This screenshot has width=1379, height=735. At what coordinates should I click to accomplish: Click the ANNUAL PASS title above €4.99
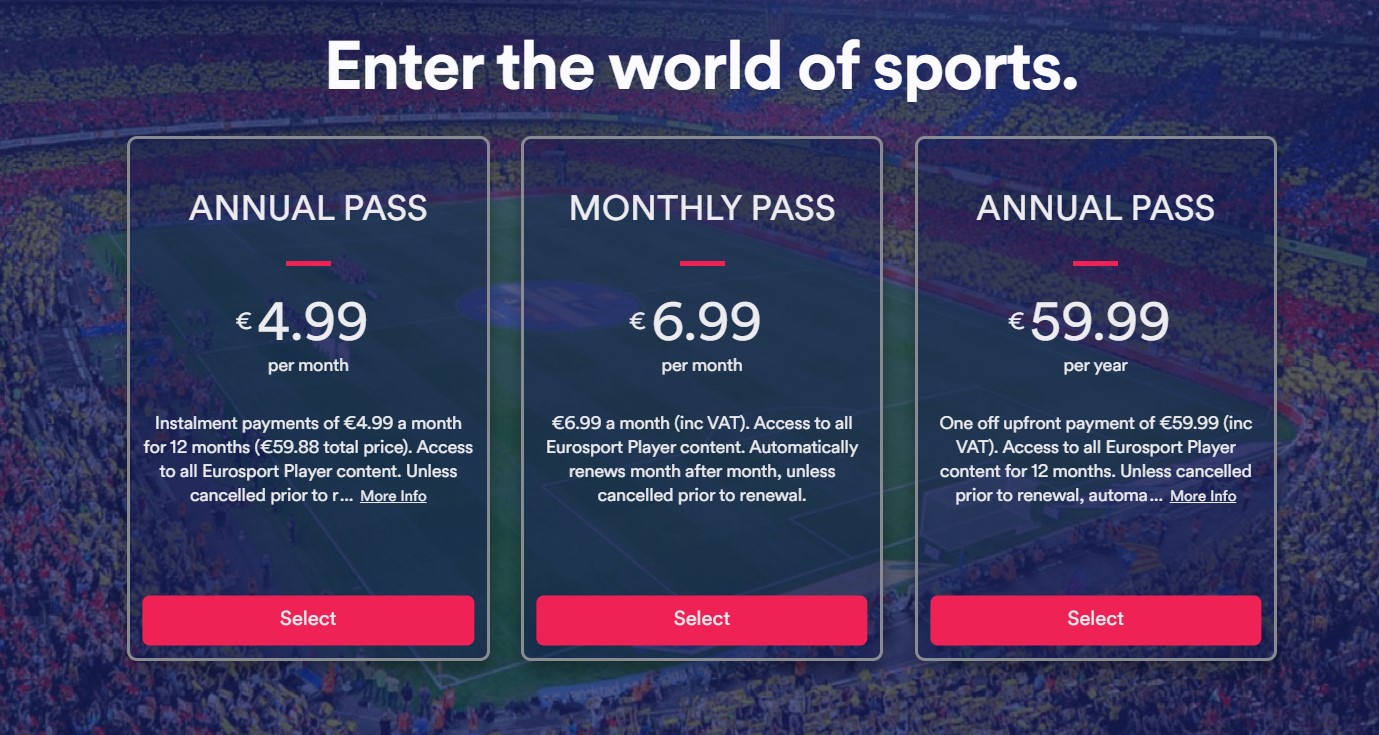pos(308,208)
